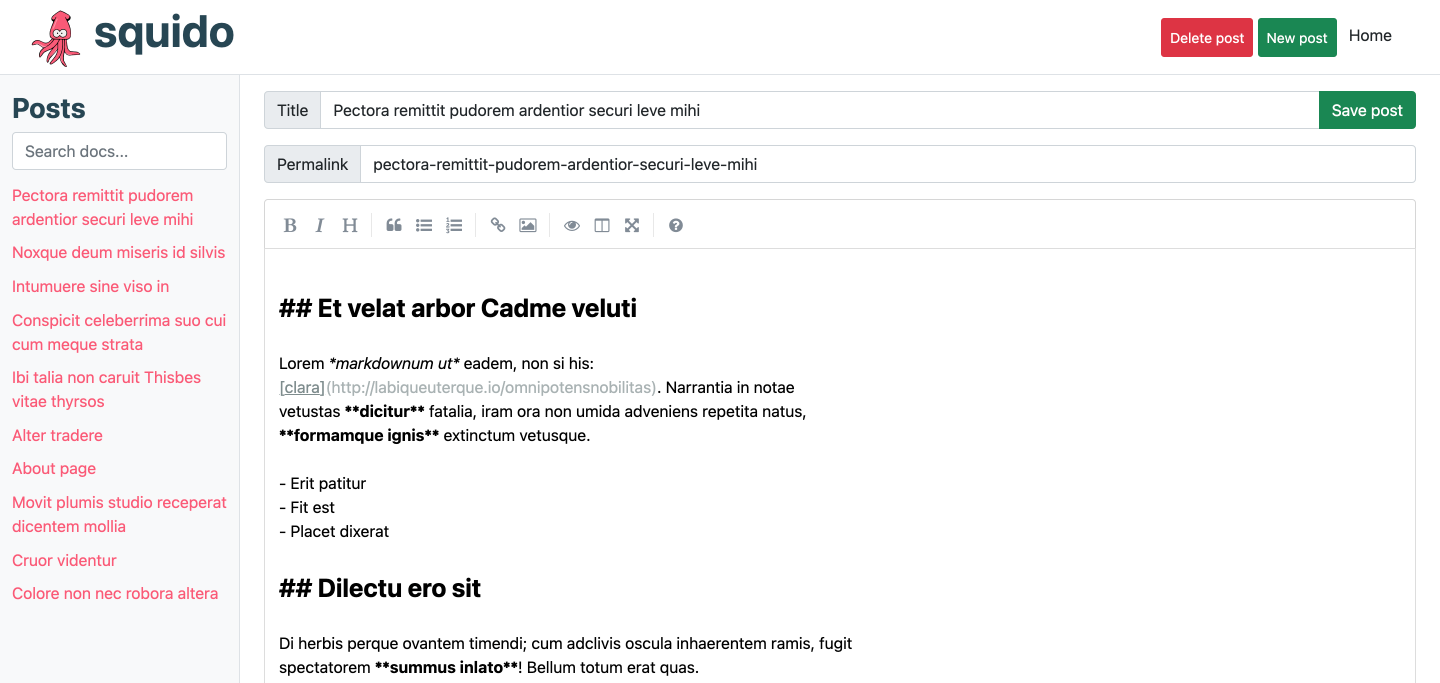Toggle preview mode with eye icon
The image size is (1440, 683).
coord(572,225)
